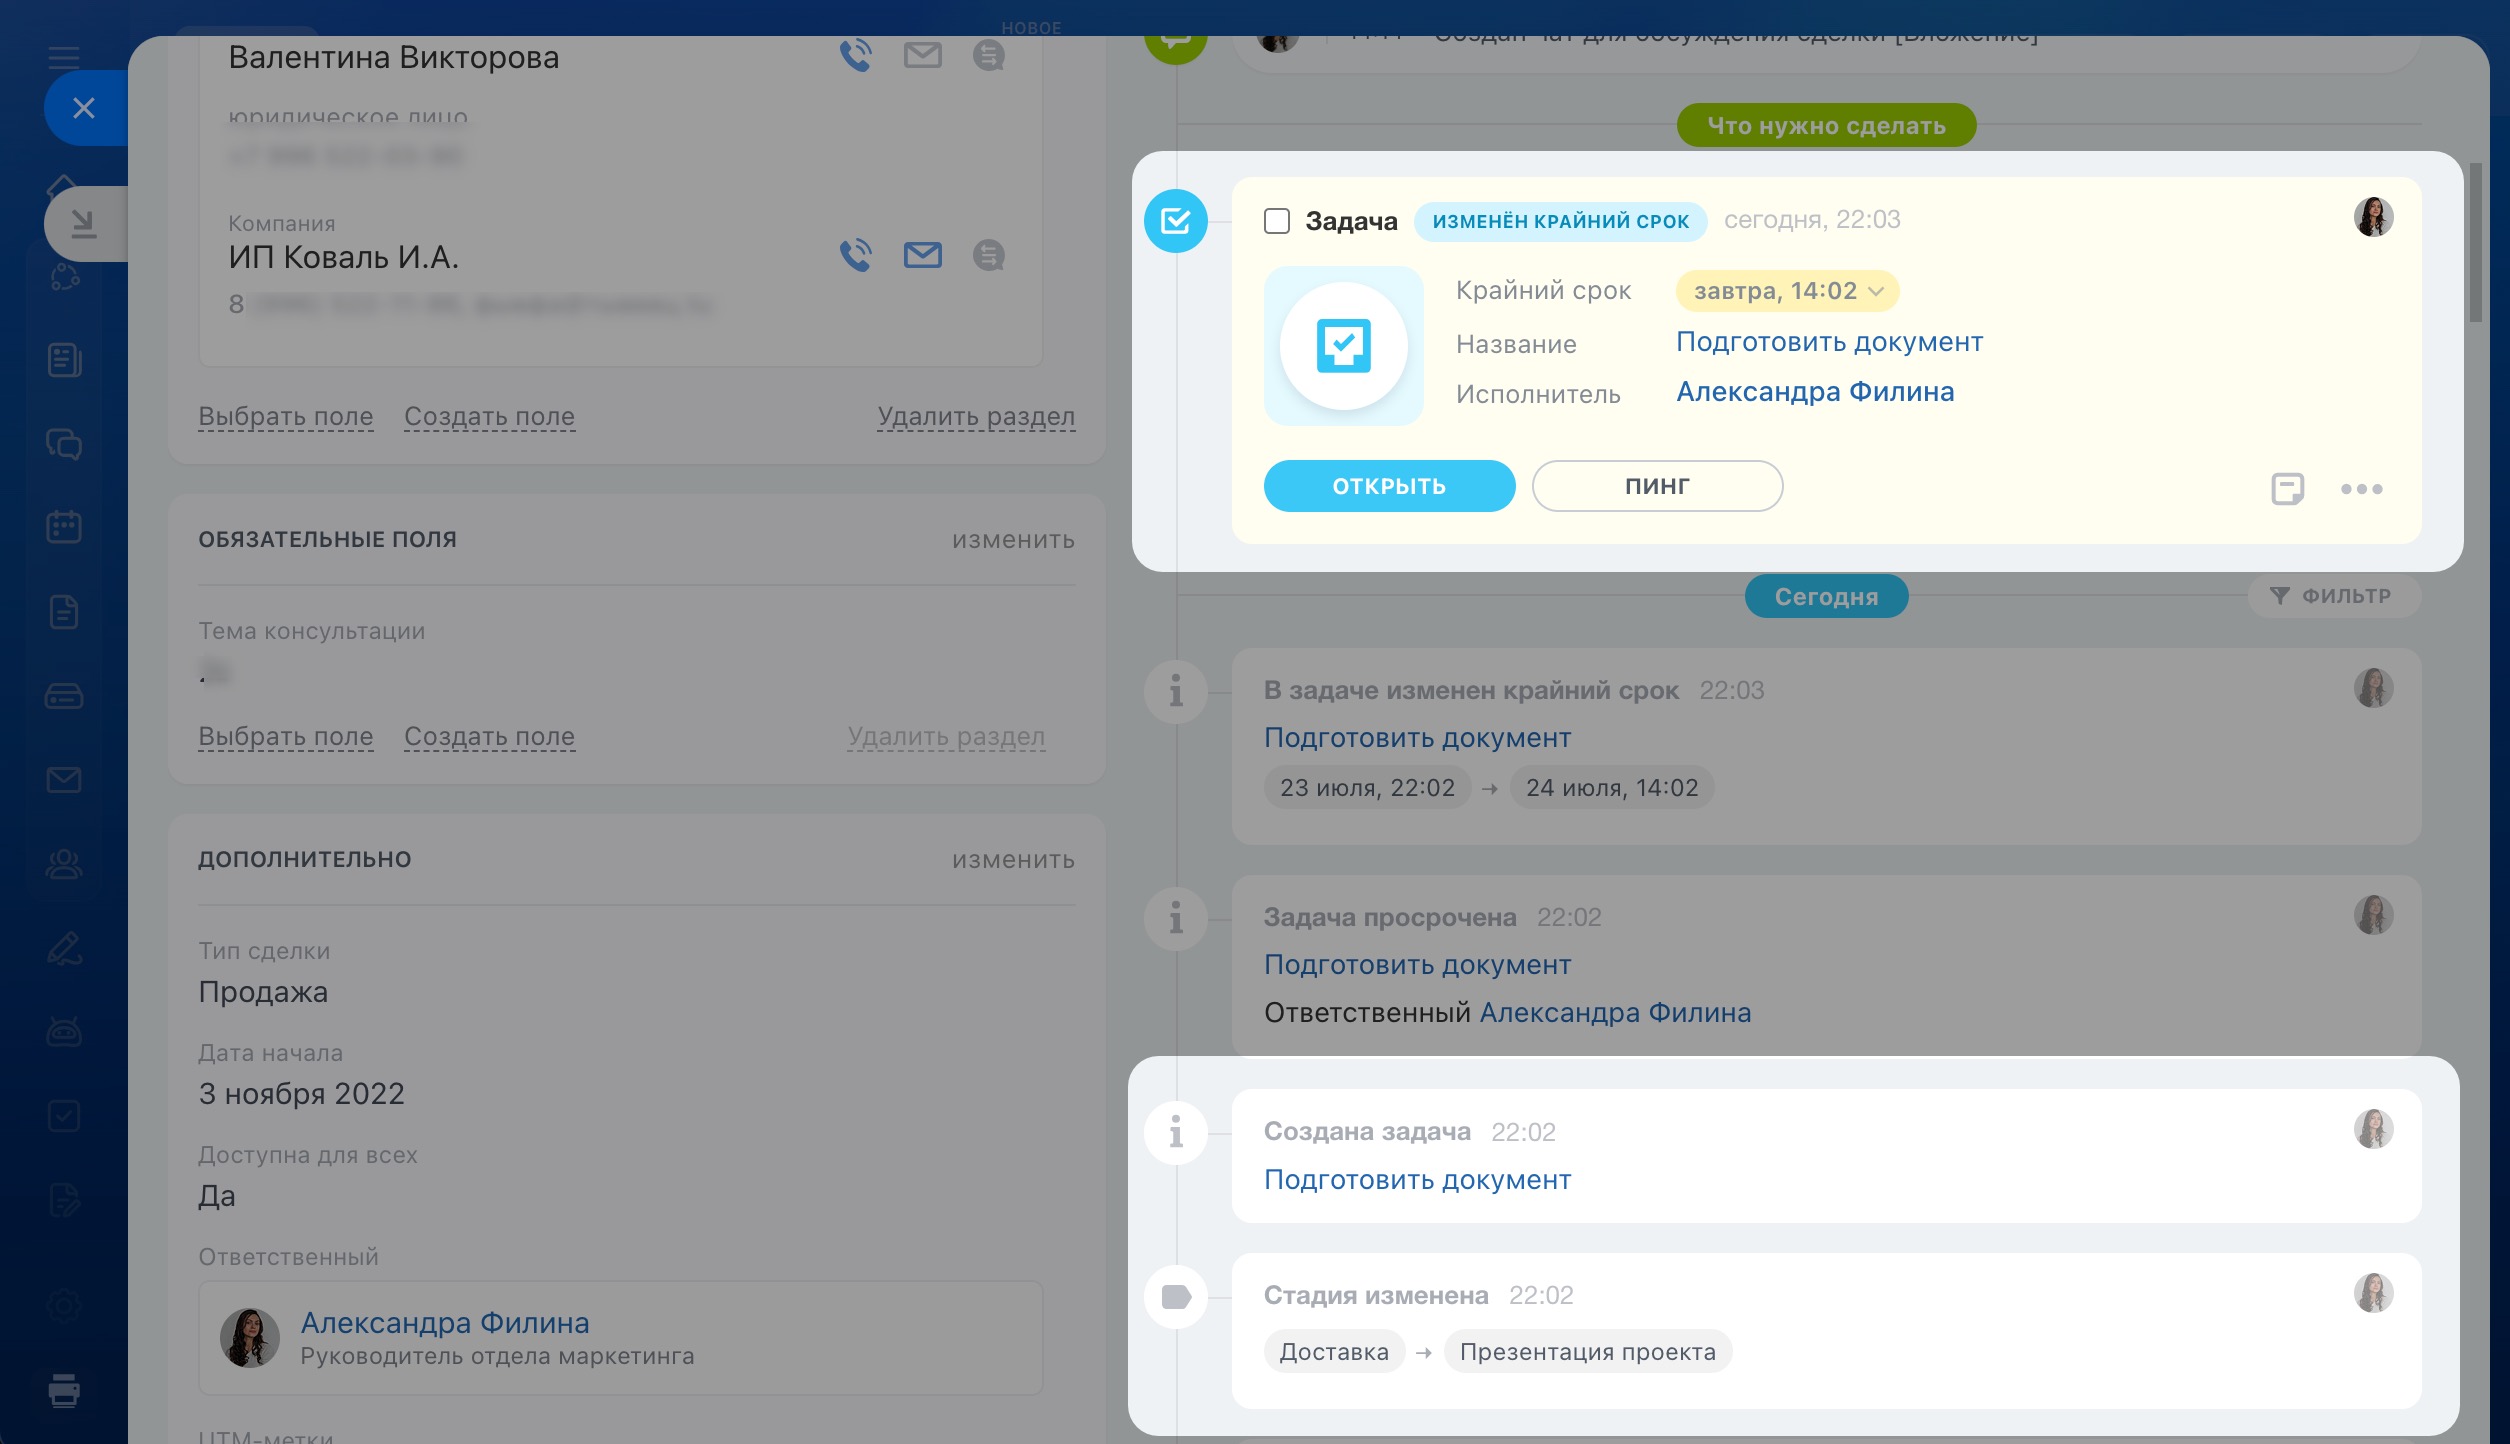Click the ОТКРЫТЬ button
The image size is (2510, 1444).
[1389, 486]
